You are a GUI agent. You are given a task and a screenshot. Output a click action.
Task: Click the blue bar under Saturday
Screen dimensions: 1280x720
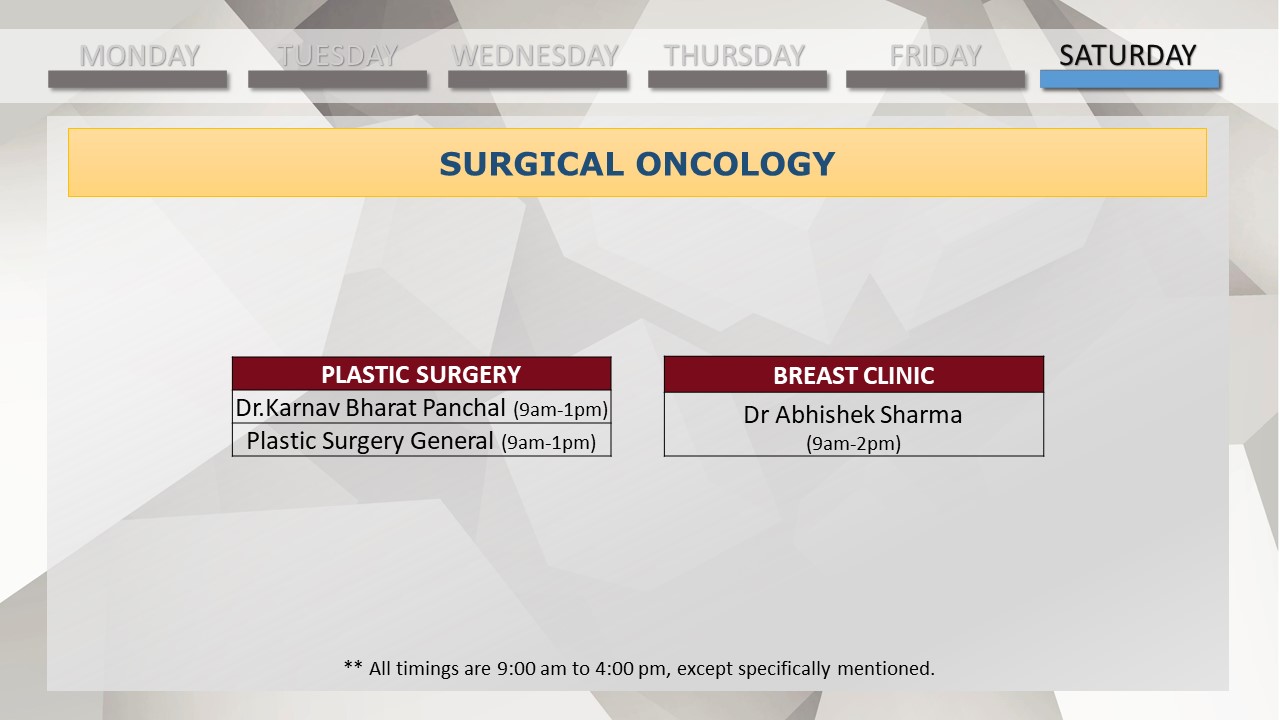click(1130, 79)
